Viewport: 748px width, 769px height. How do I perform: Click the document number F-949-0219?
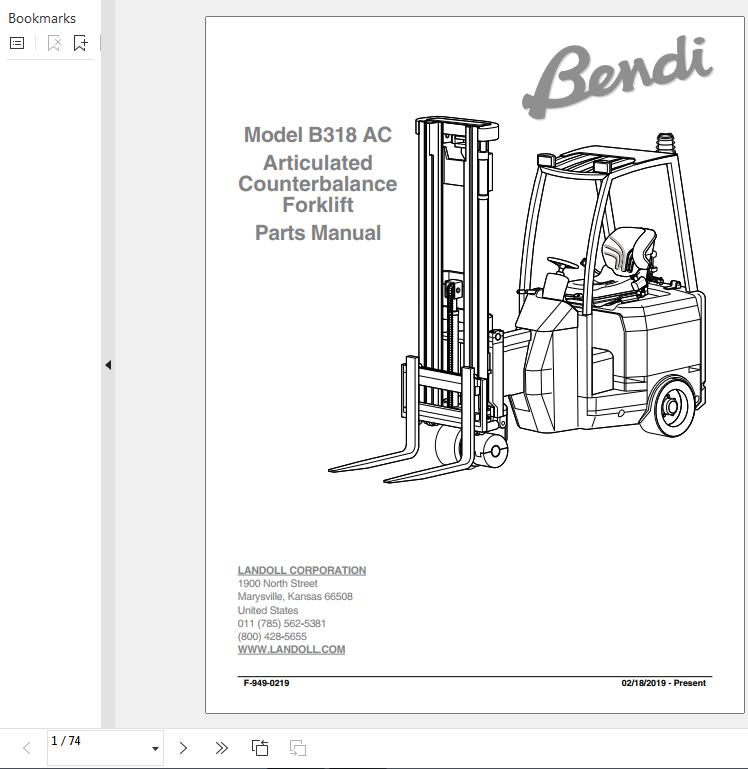266,683
